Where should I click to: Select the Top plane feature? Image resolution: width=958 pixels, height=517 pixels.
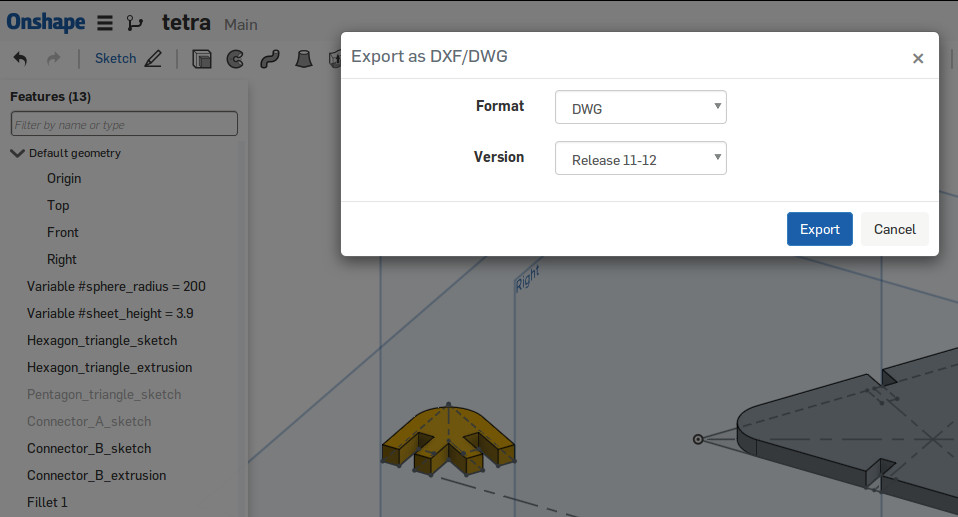click(x=58, y=205)
